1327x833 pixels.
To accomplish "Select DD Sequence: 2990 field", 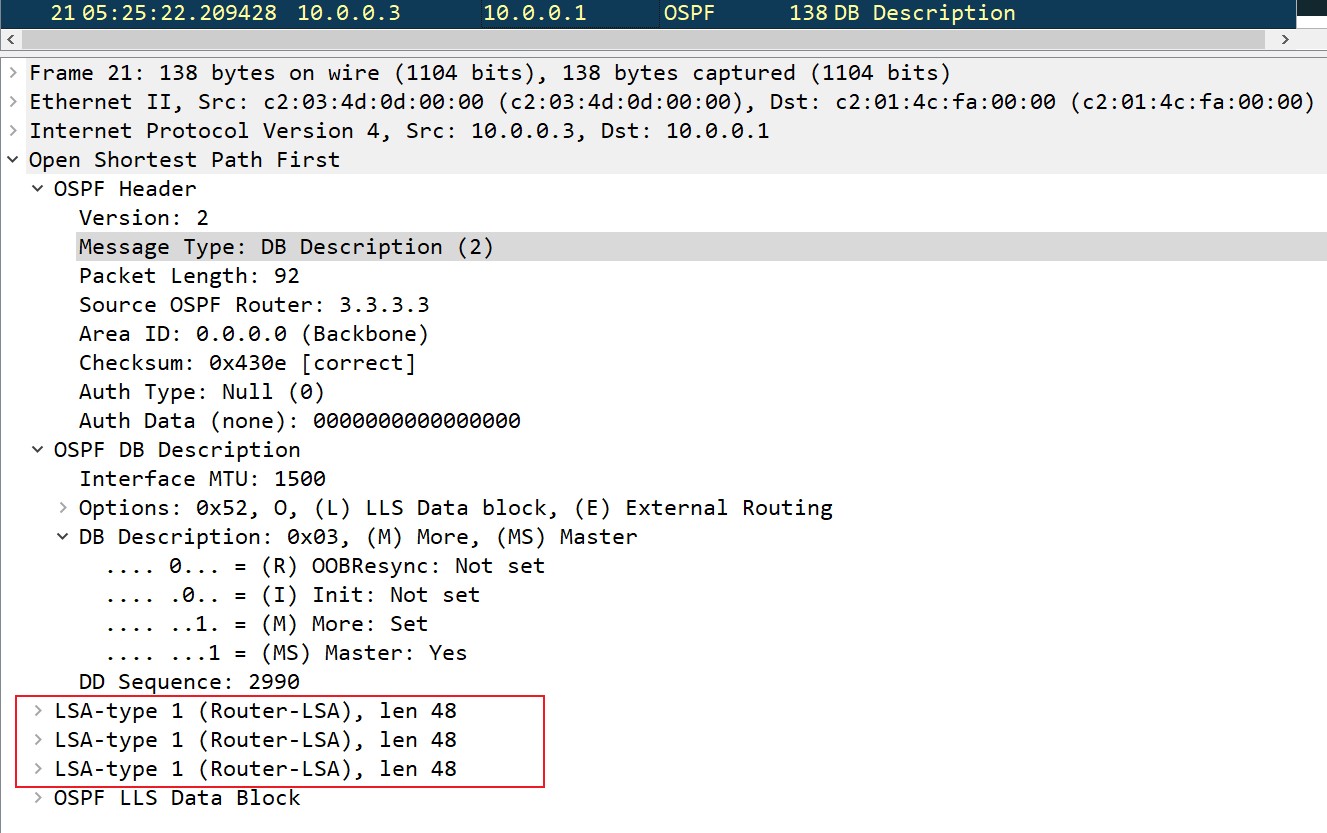I will (189, 682).
